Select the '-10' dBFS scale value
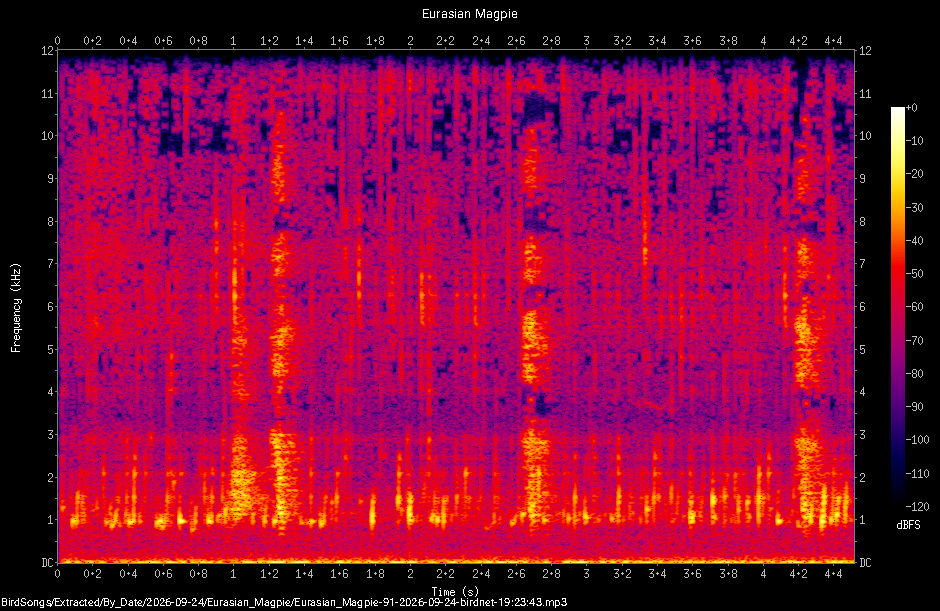The image size is (940, 611). click(914, 141)
